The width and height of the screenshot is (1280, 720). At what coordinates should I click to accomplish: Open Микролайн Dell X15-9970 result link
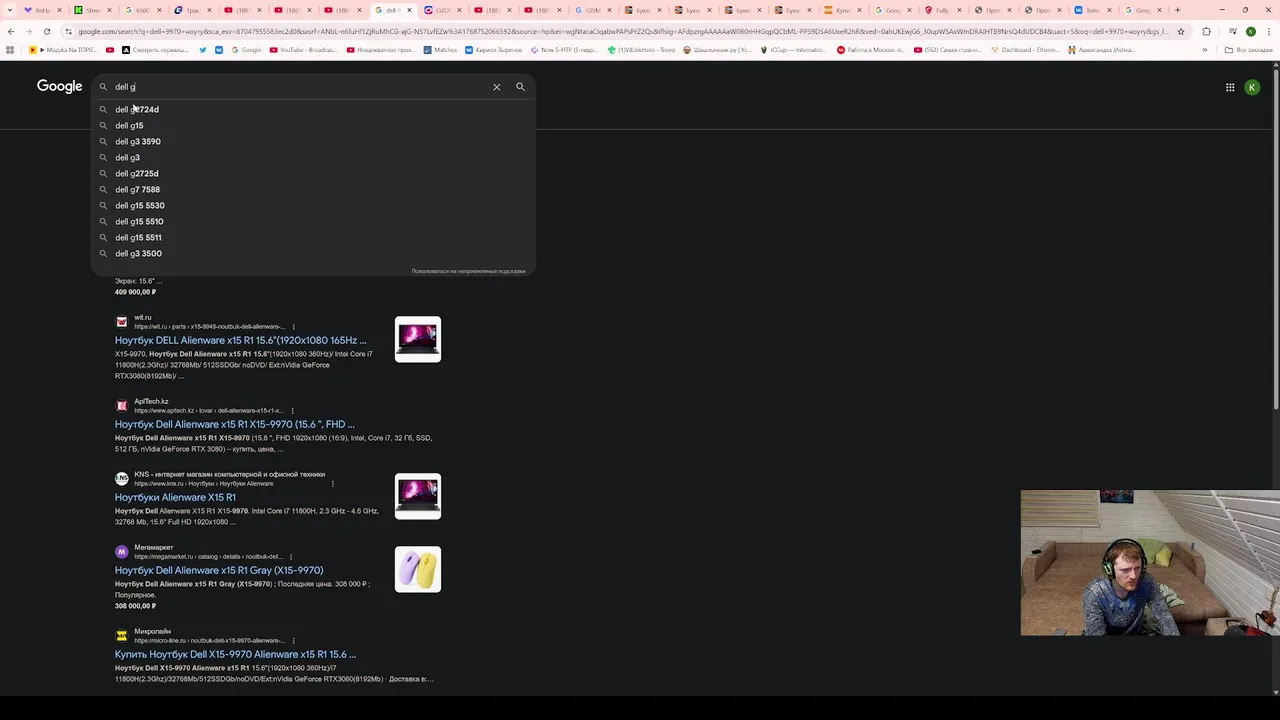[x=235, y=654]
